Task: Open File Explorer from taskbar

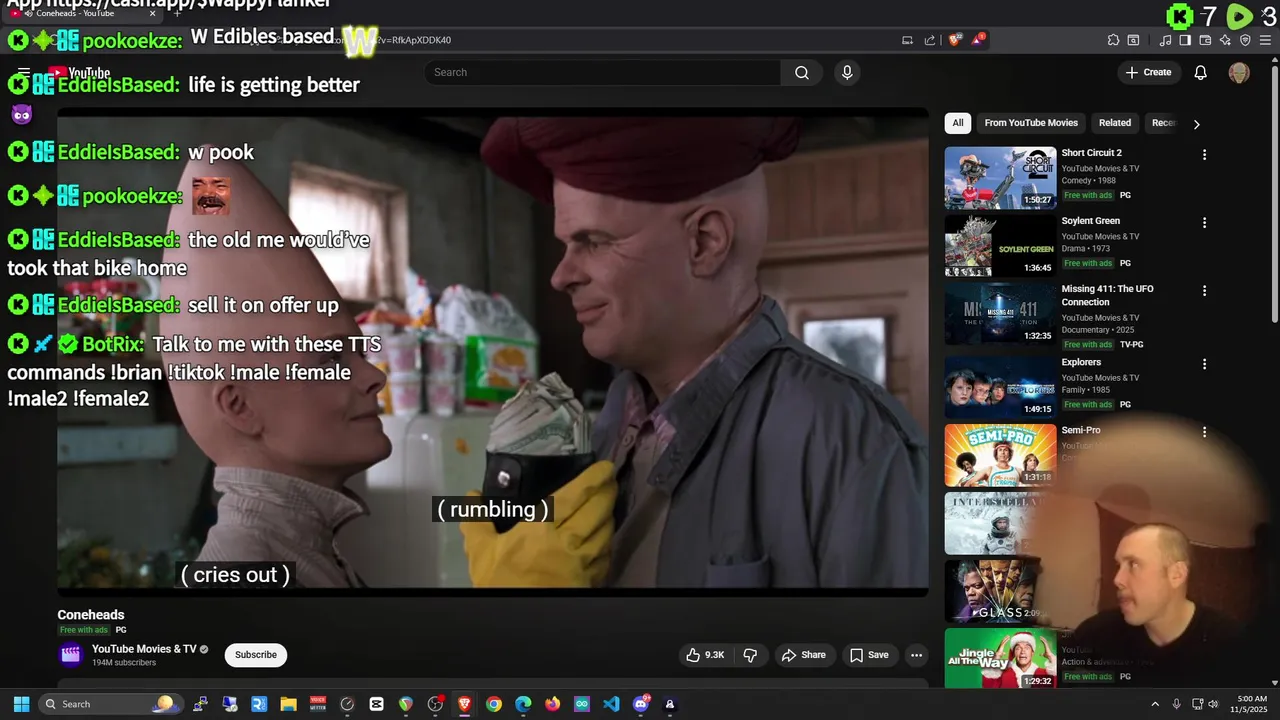Action: point(288,704)
